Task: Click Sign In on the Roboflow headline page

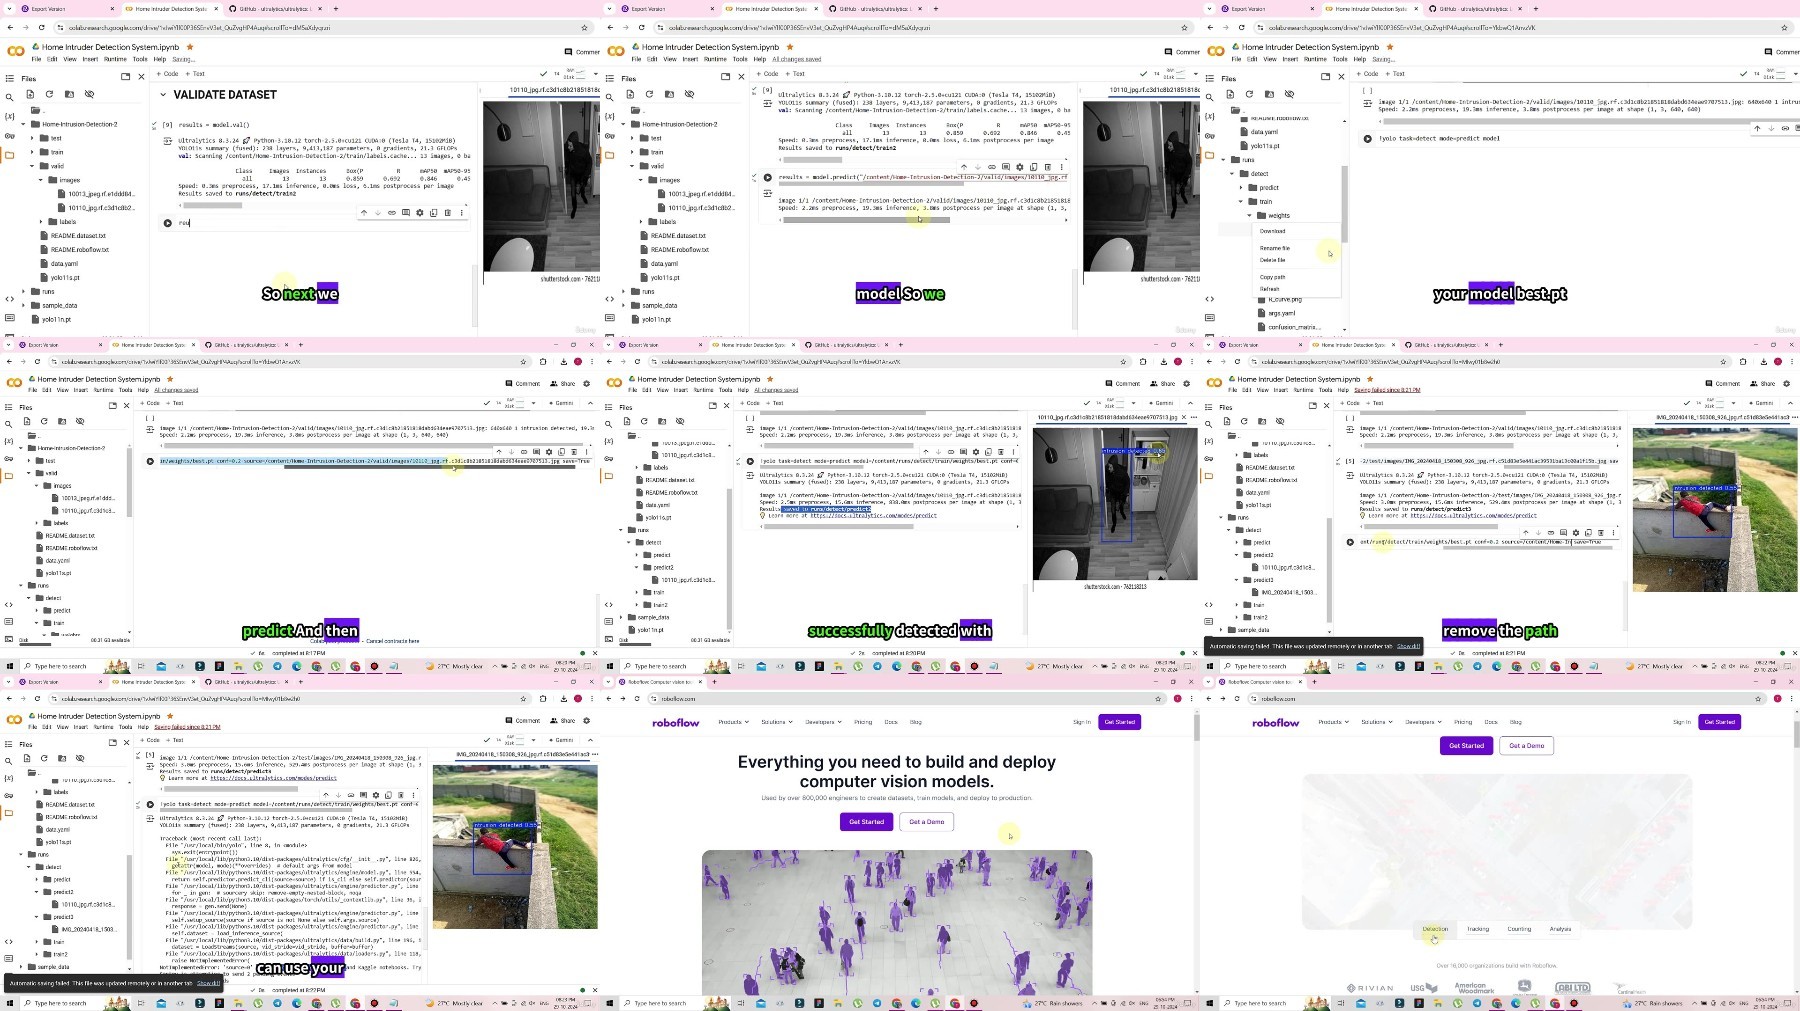Action: pos(1082,722)
